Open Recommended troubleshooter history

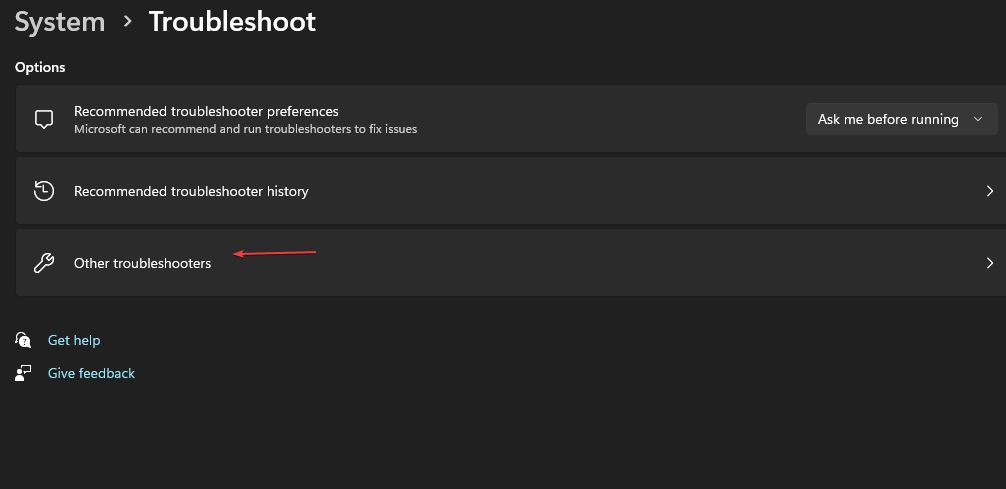191,191
